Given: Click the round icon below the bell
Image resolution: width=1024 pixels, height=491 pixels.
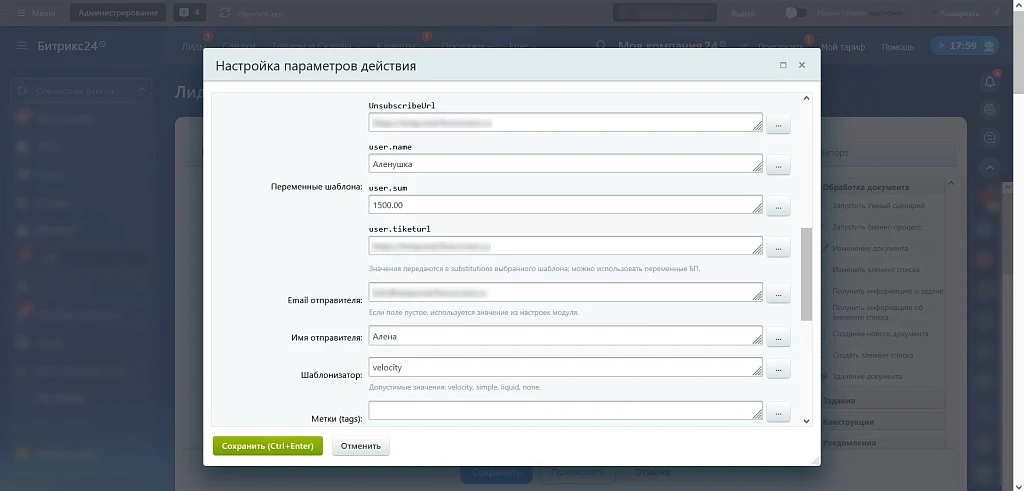Looking at the screenshot, I should tap(990, 110).
